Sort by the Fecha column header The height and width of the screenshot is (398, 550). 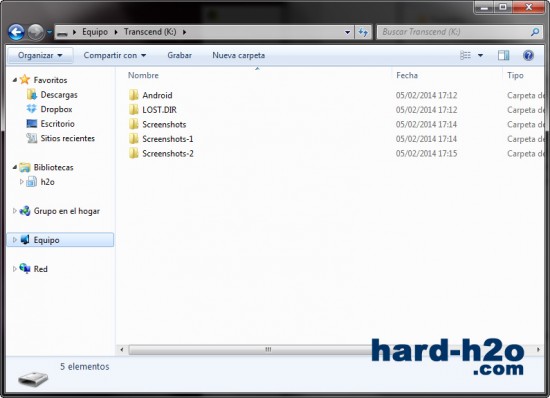coord(407,75)
